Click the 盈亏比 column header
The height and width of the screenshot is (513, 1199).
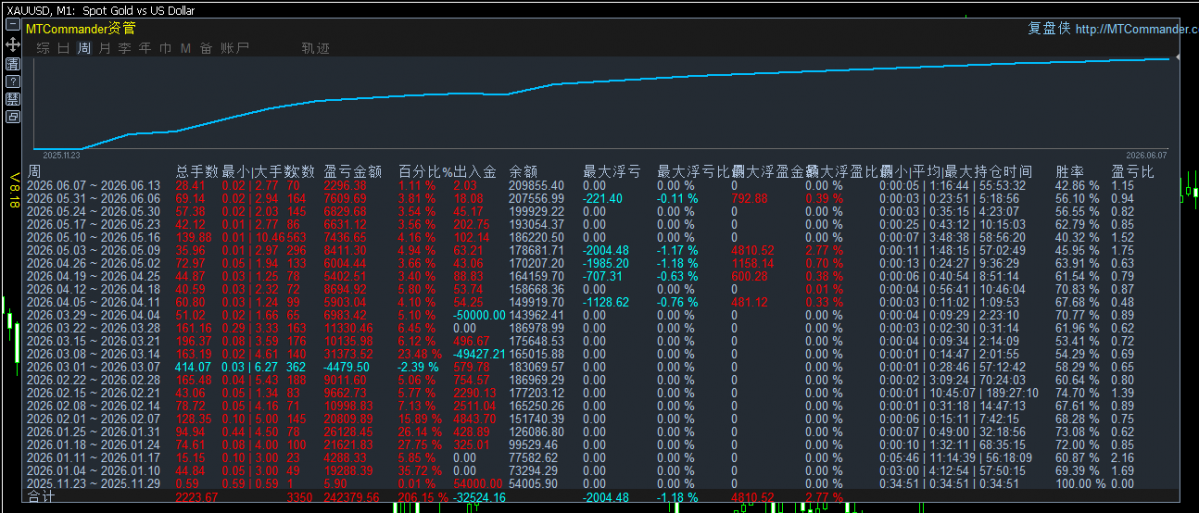[1132, 172]
